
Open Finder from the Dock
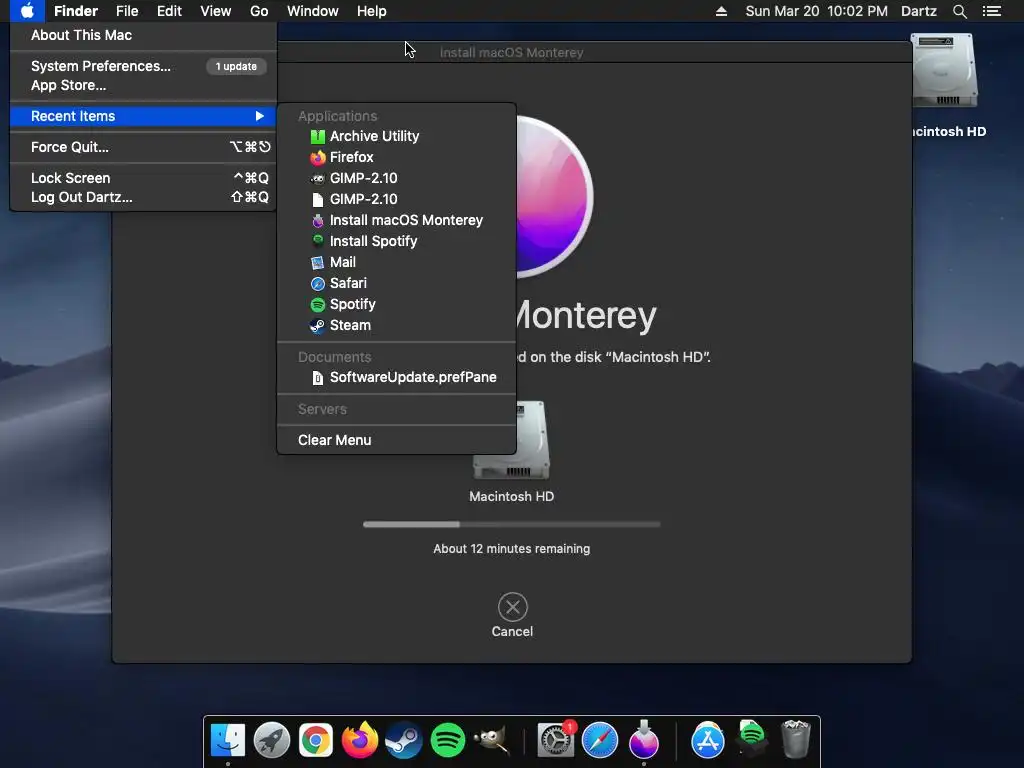pos(227,740)
